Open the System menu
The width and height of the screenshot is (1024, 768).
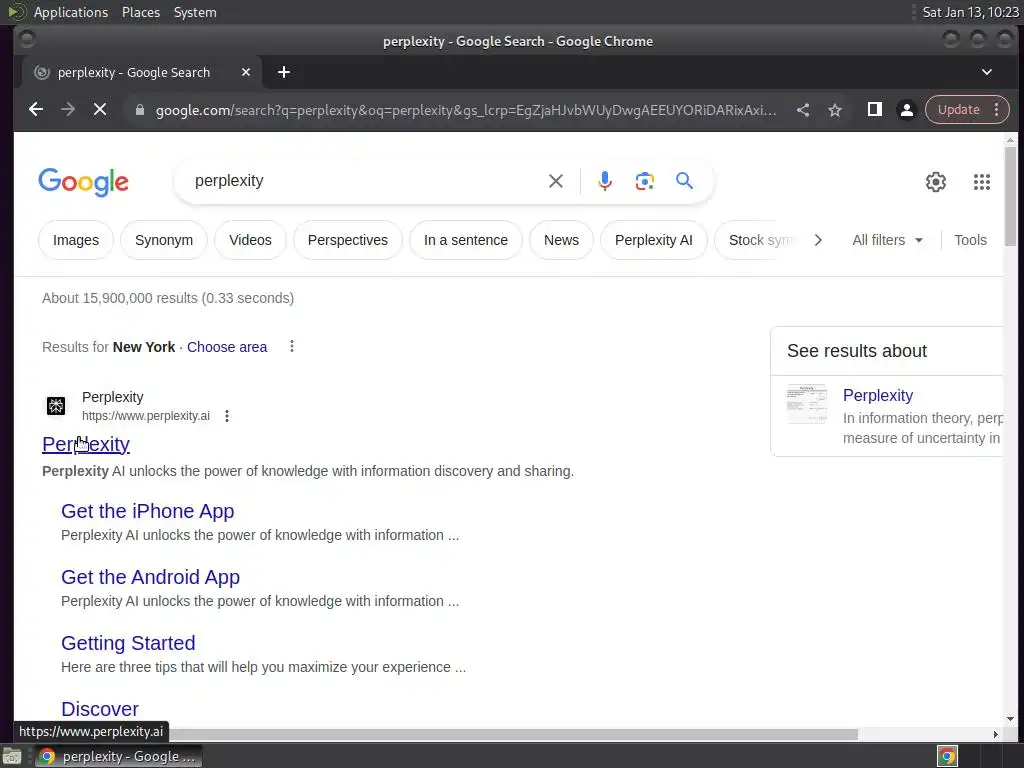(195, 12)
